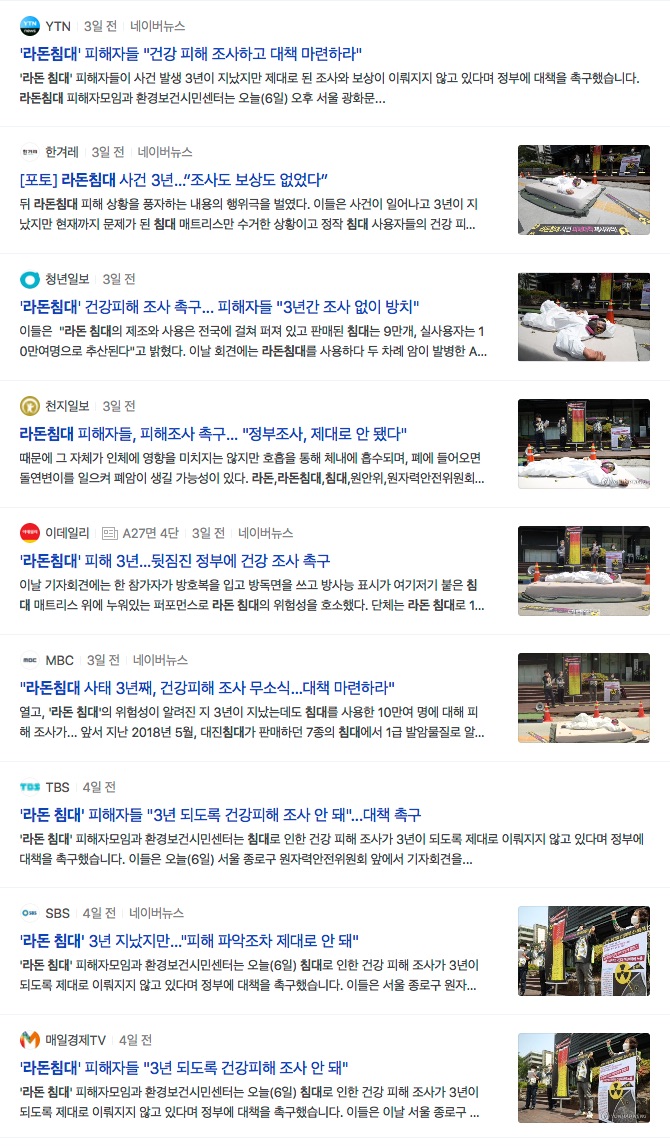The image size is (670, 1148).
Task: Click the SBS logo icon
Action: coord(29,913)
